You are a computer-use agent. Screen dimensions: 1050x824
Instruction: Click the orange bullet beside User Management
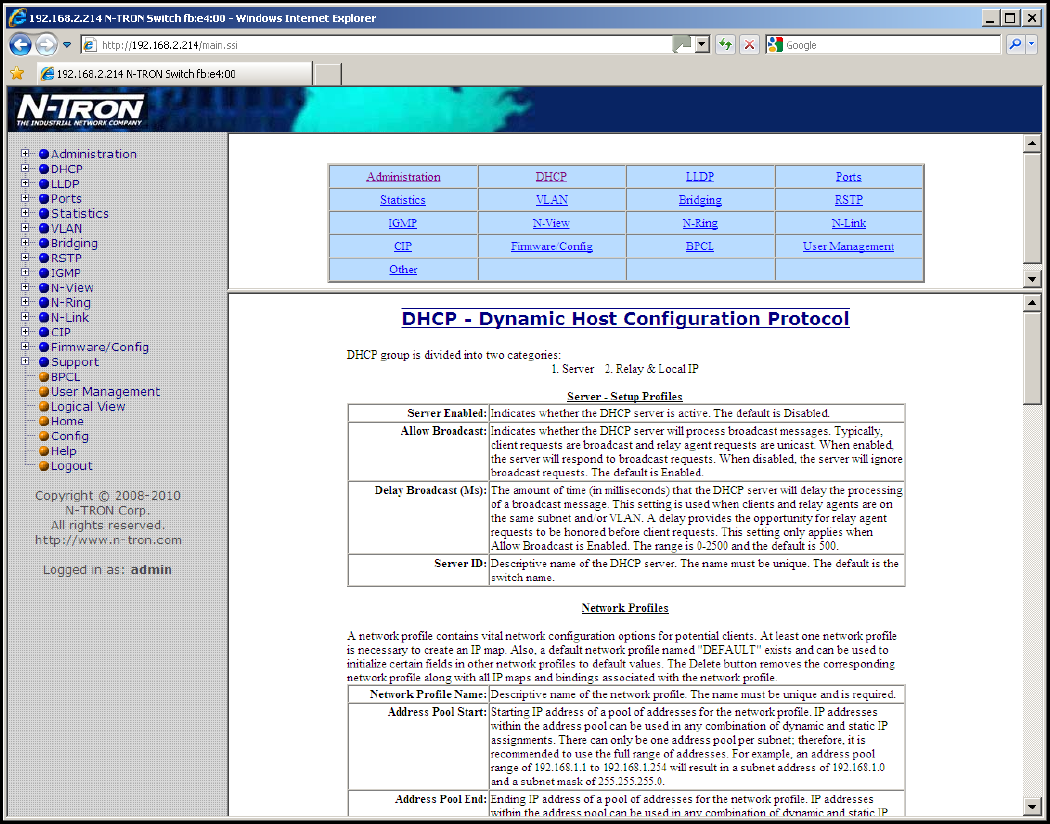click(x=44, y=392)
